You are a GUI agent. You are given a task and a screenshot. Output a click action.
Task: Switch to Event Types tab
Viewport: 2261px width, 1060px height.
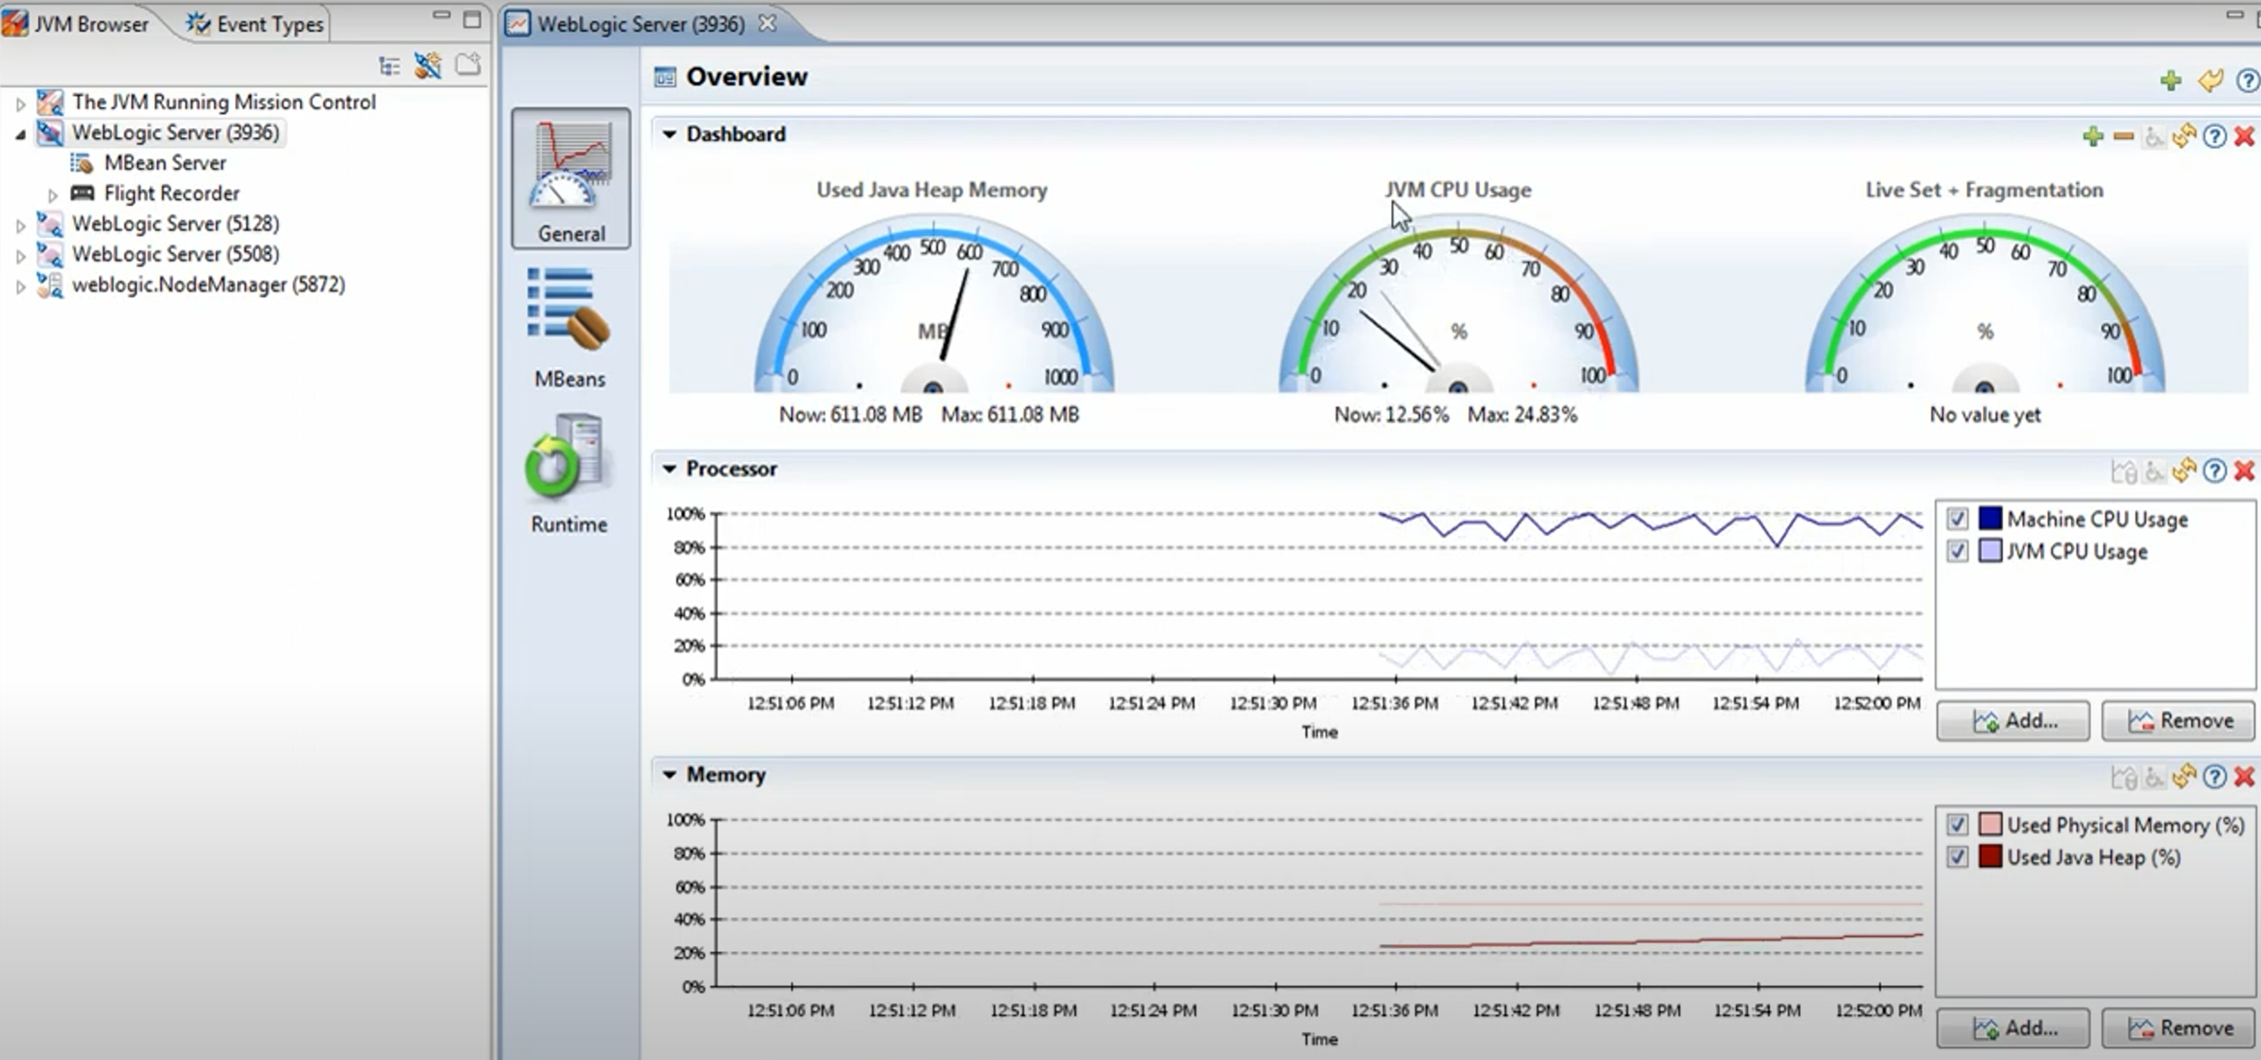[256, 23]
